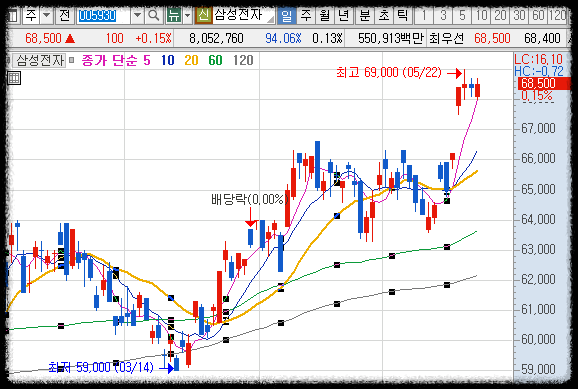Switch chart to 주 weekly period
The image size is (578, 389).
pos(306,16)
